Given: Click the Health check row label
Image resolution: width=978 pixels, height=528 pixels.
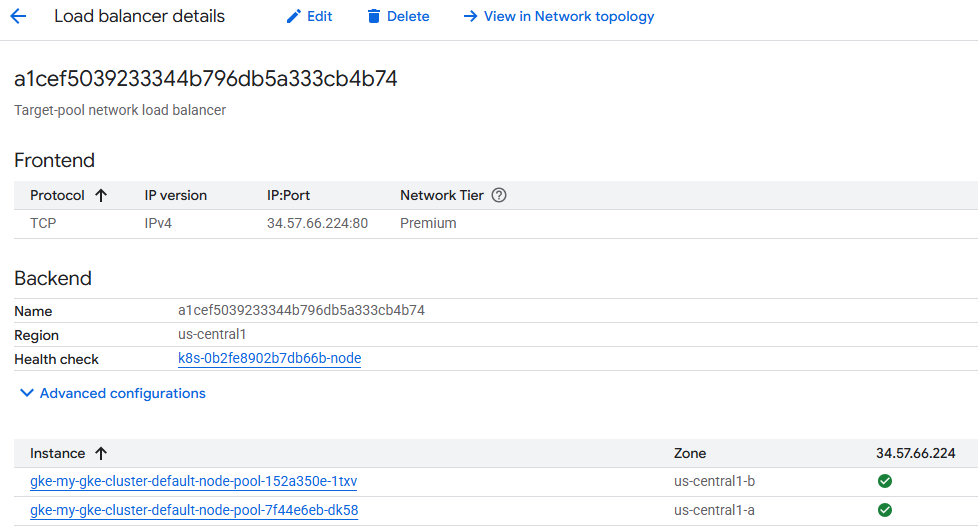Looking at the screenshot, I should [56, 359].
